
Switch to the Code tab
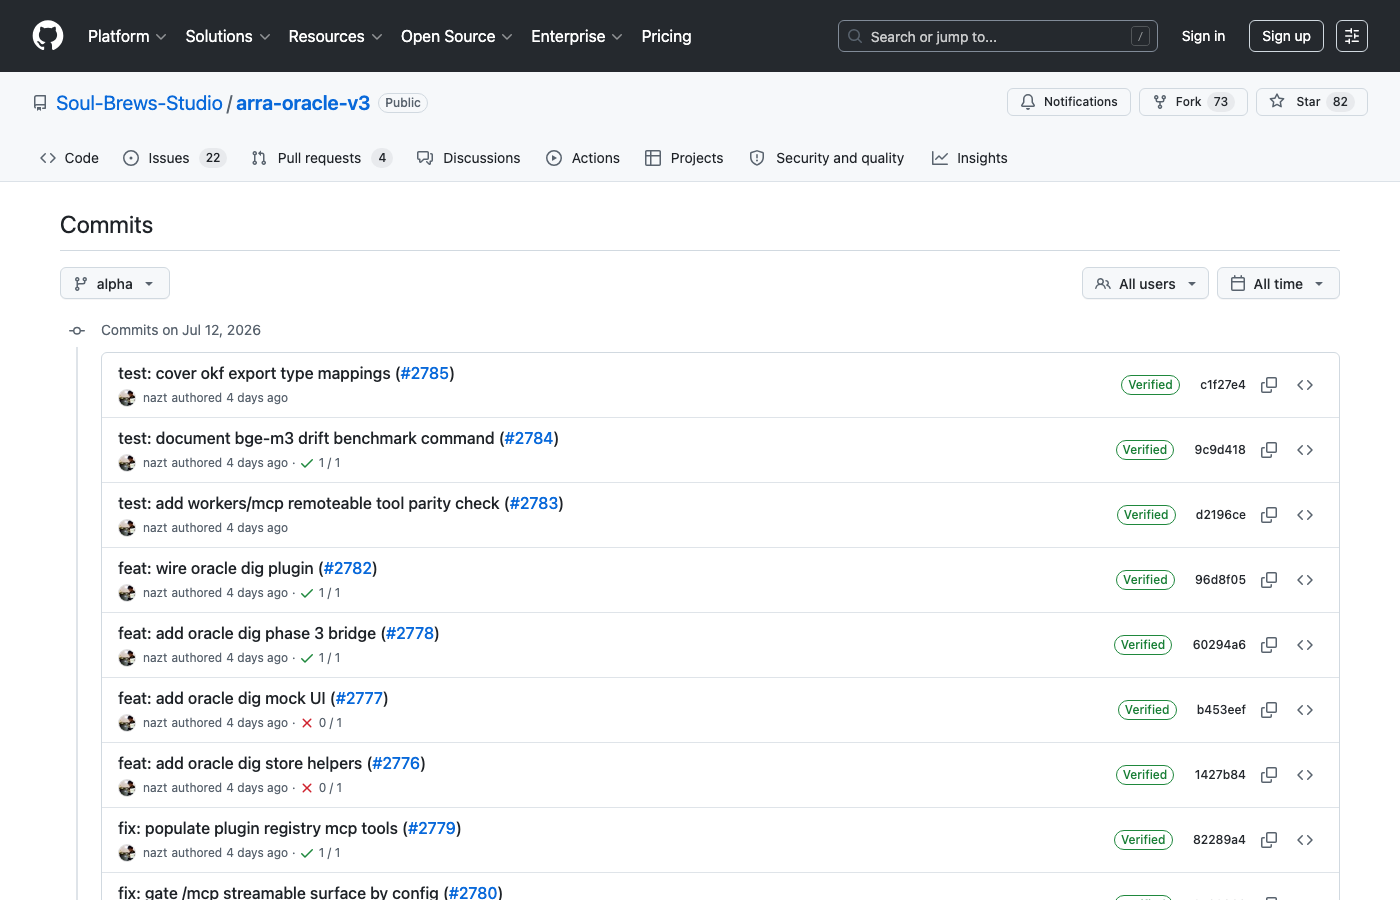(69, 158)
